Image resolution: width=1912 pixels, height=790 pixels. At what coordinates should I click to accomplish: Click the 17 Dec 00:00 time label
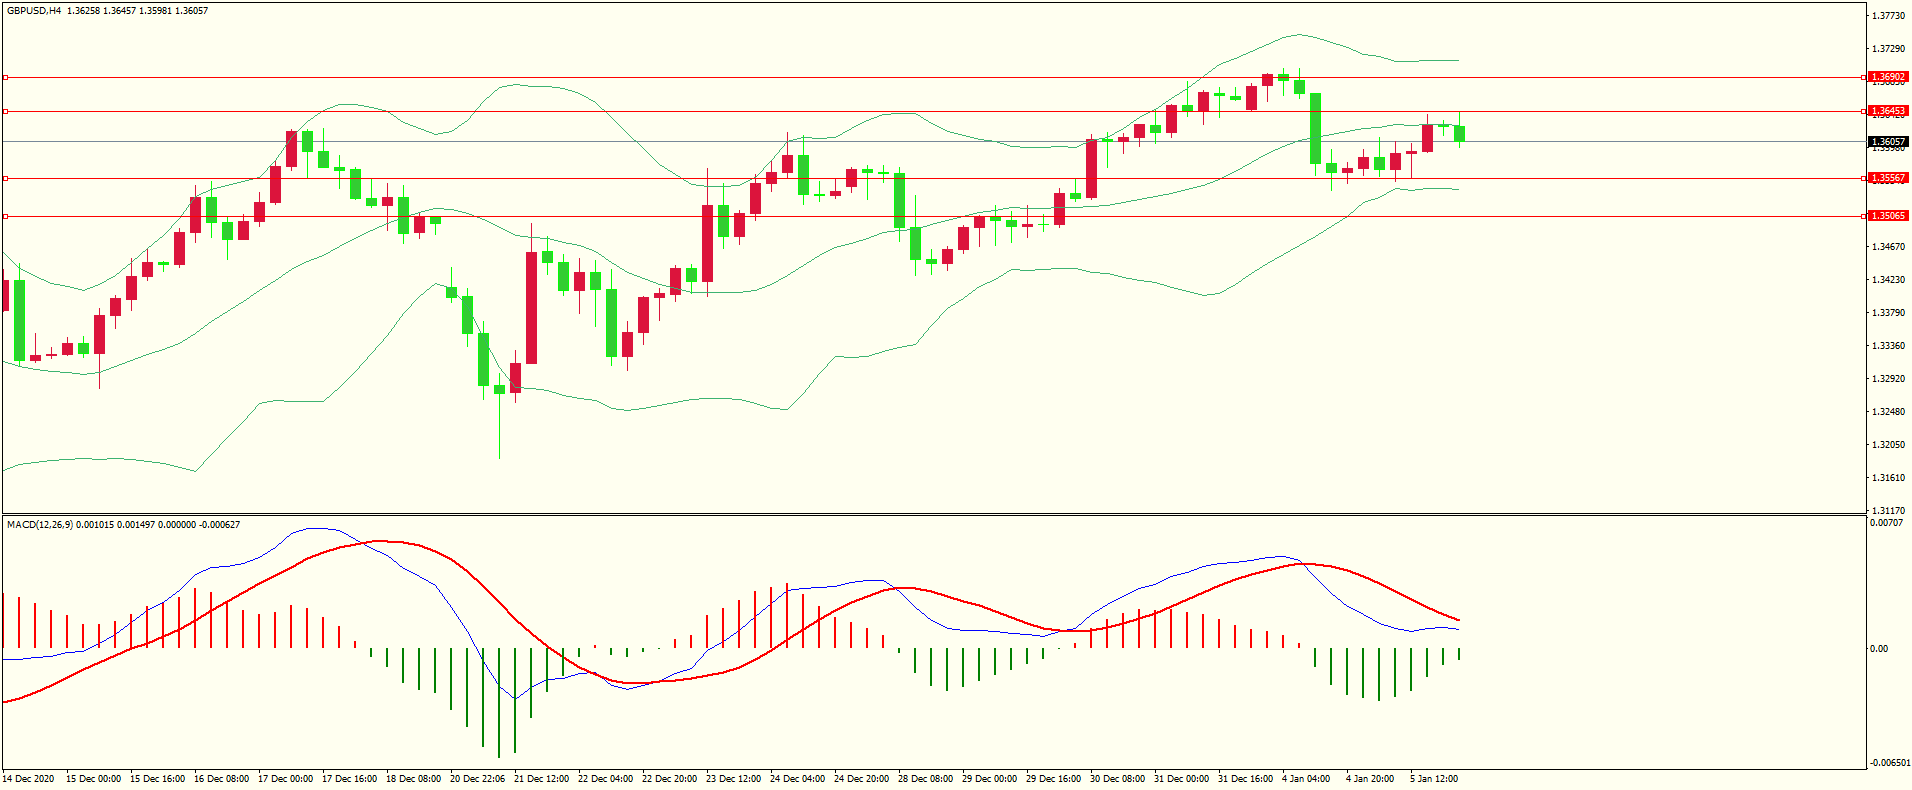tap(285, 779)
